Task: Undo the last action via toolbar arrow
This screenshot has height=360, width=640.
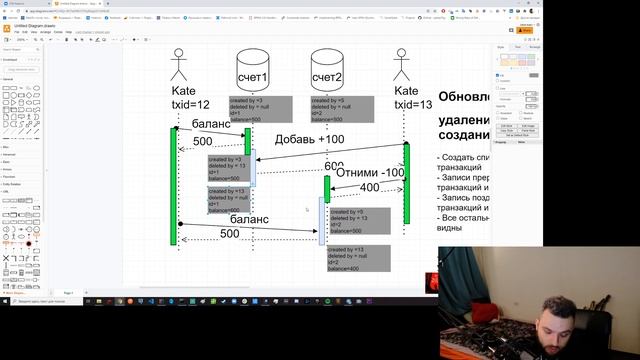Action: (x=51, y=40)
